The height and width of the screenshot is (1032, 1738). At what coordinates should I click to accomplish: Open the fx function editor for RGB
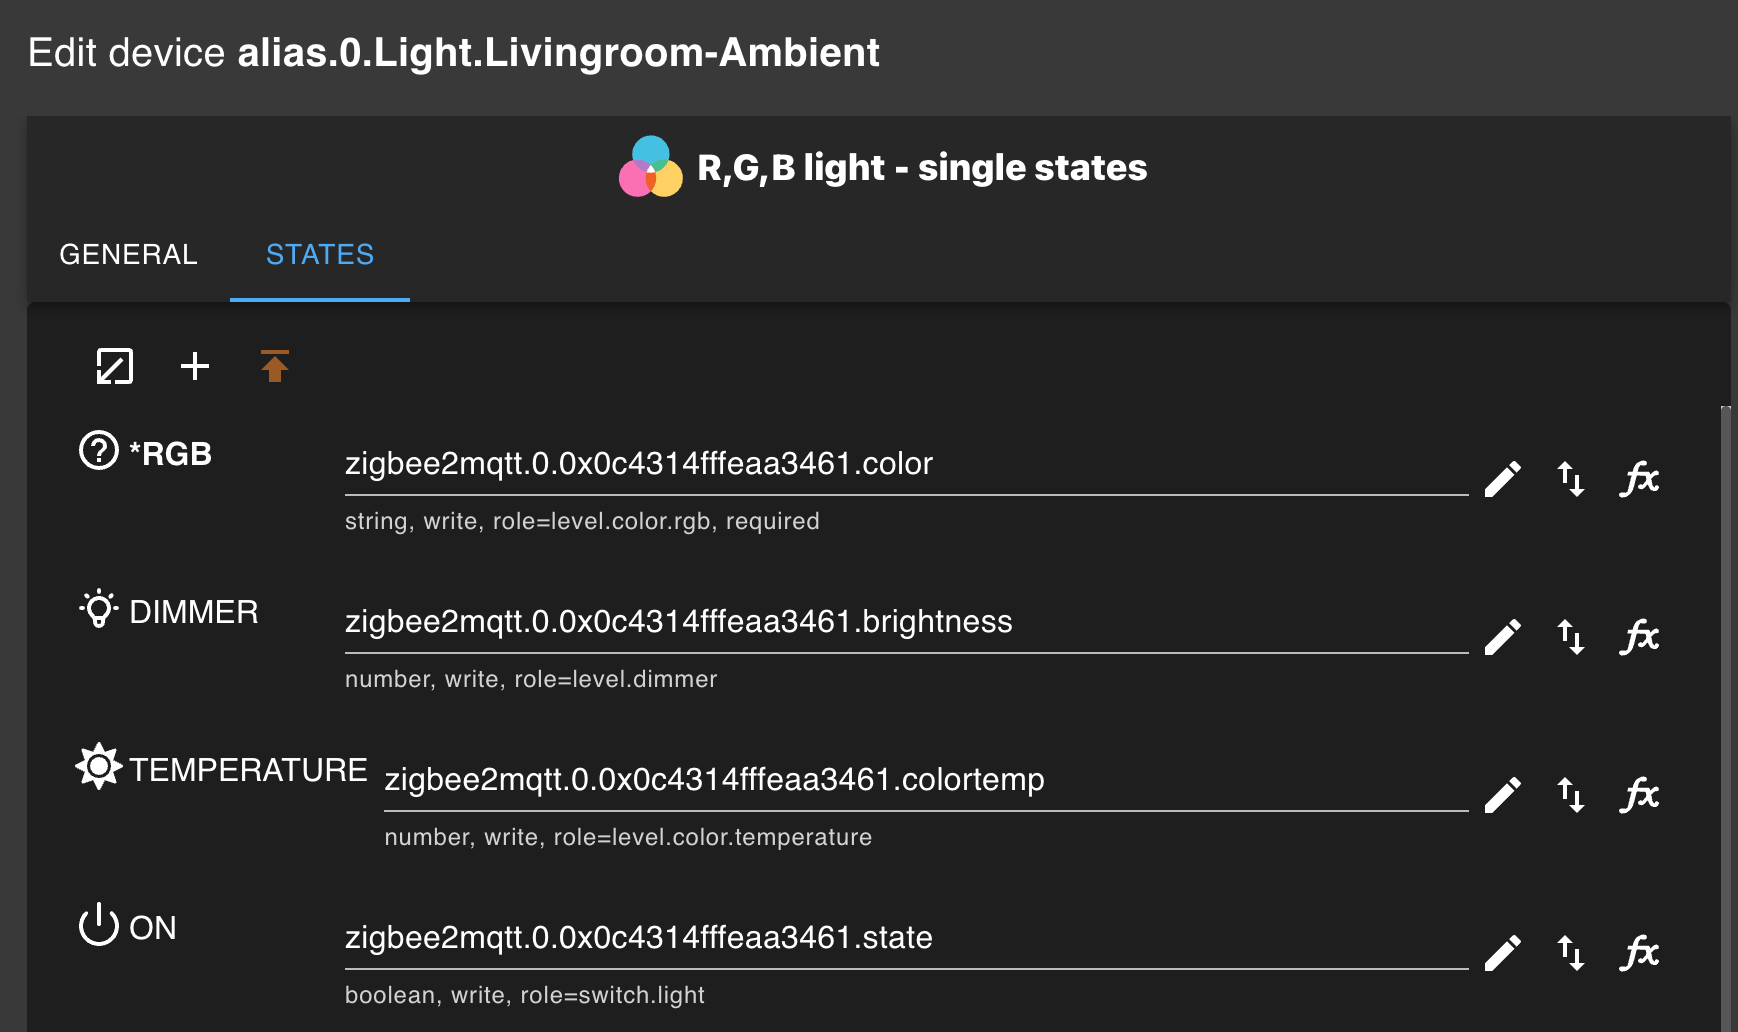point(1639,479)
